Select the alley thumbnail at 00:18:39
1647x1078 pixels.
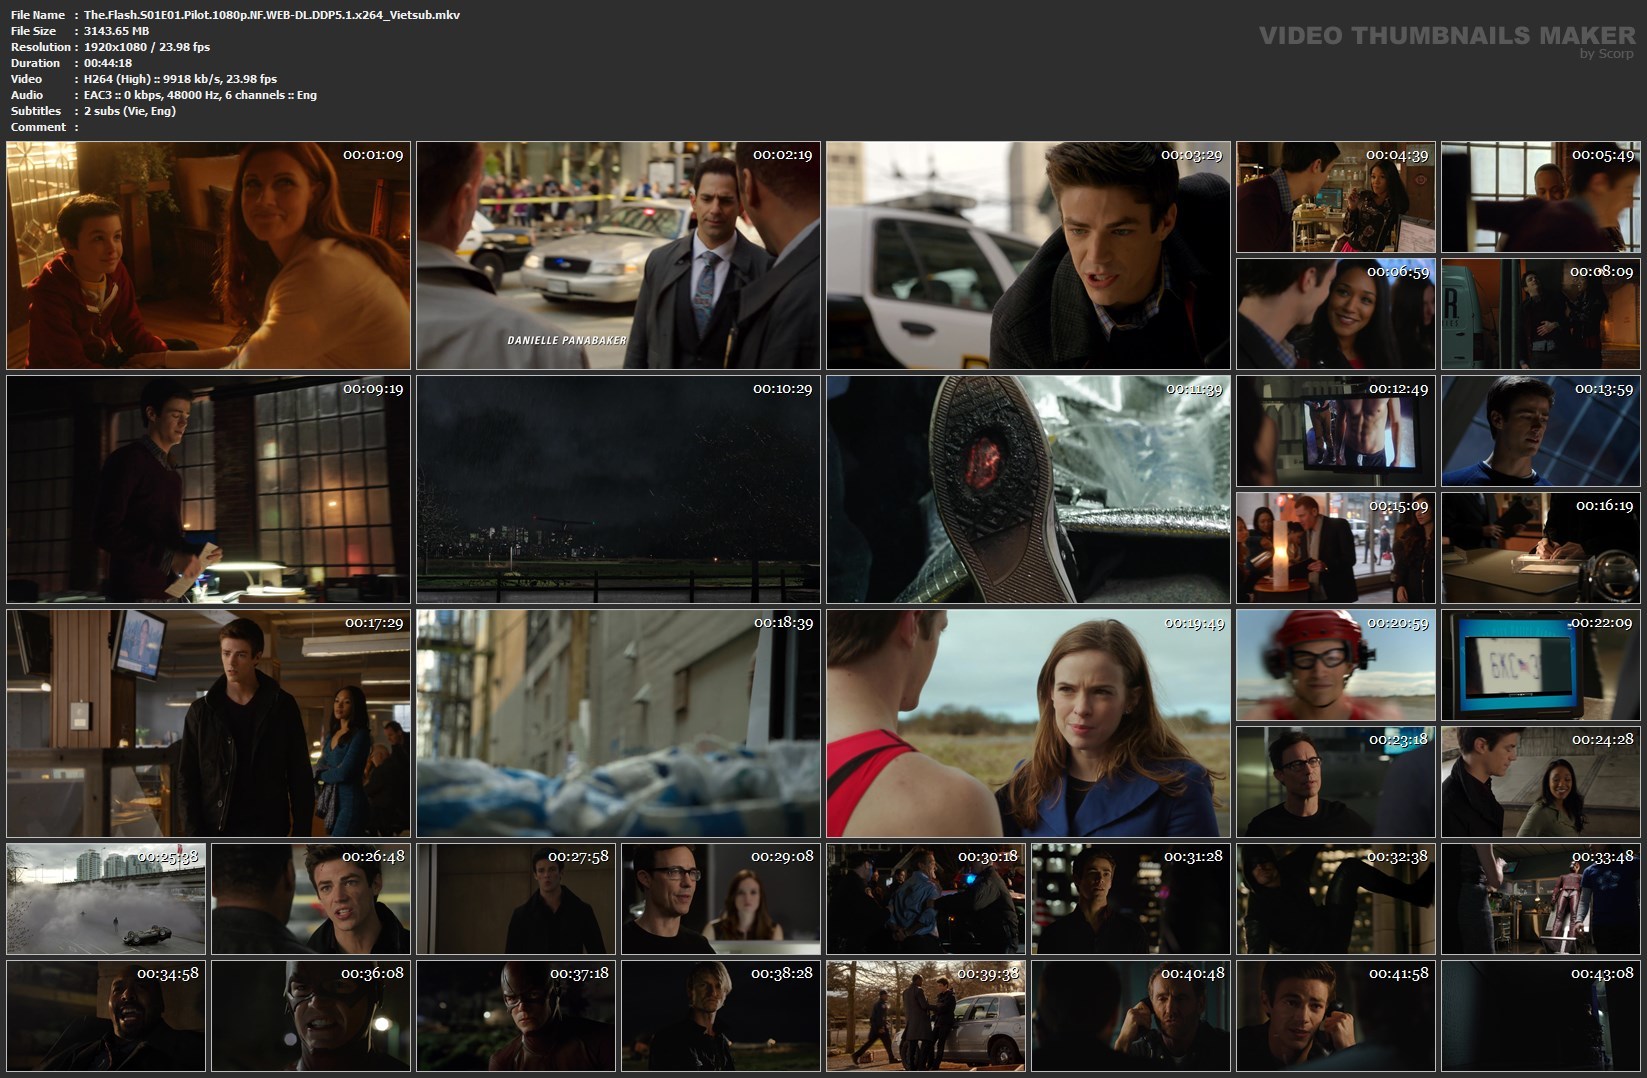pos(618,723)
